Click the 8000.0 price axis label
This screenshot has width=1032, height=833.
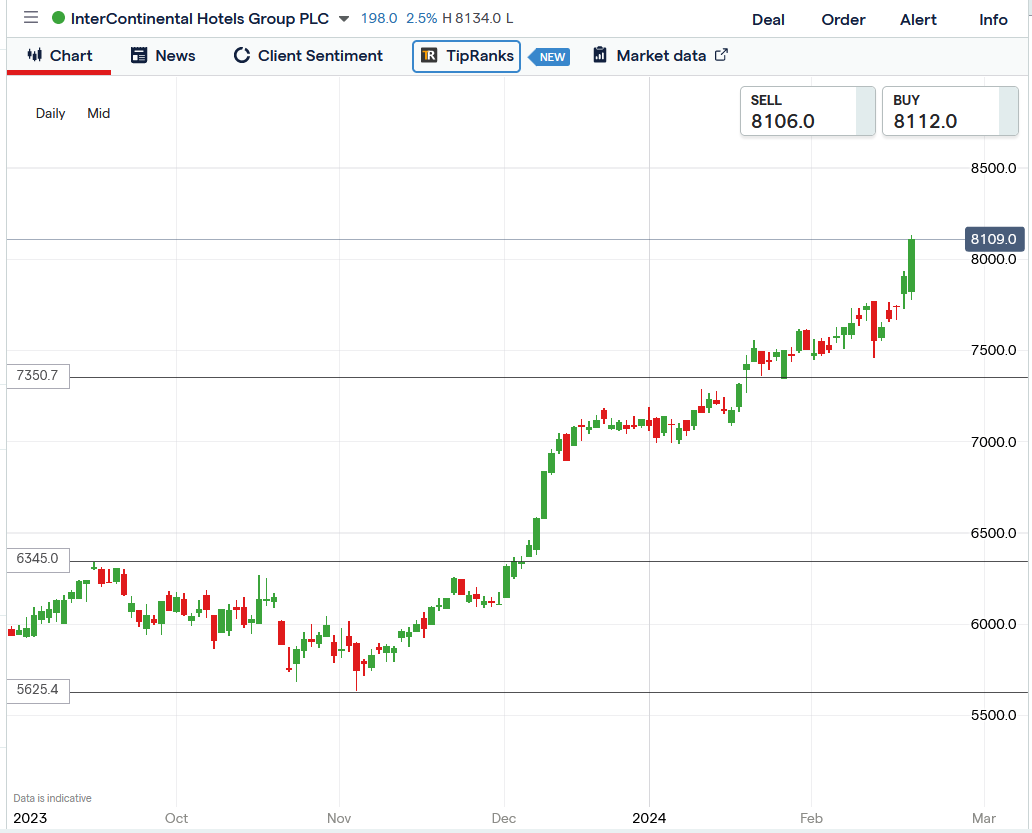(x=993, y=259)
